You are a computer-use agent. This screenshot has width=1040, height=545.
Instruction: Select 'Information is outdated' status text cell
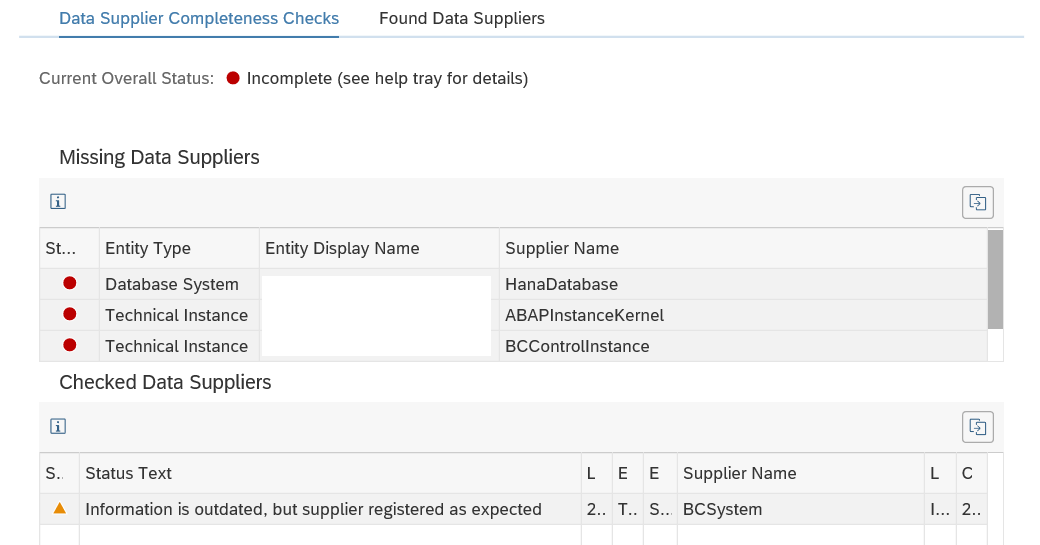pyautogui.click(x=330, y=509)
